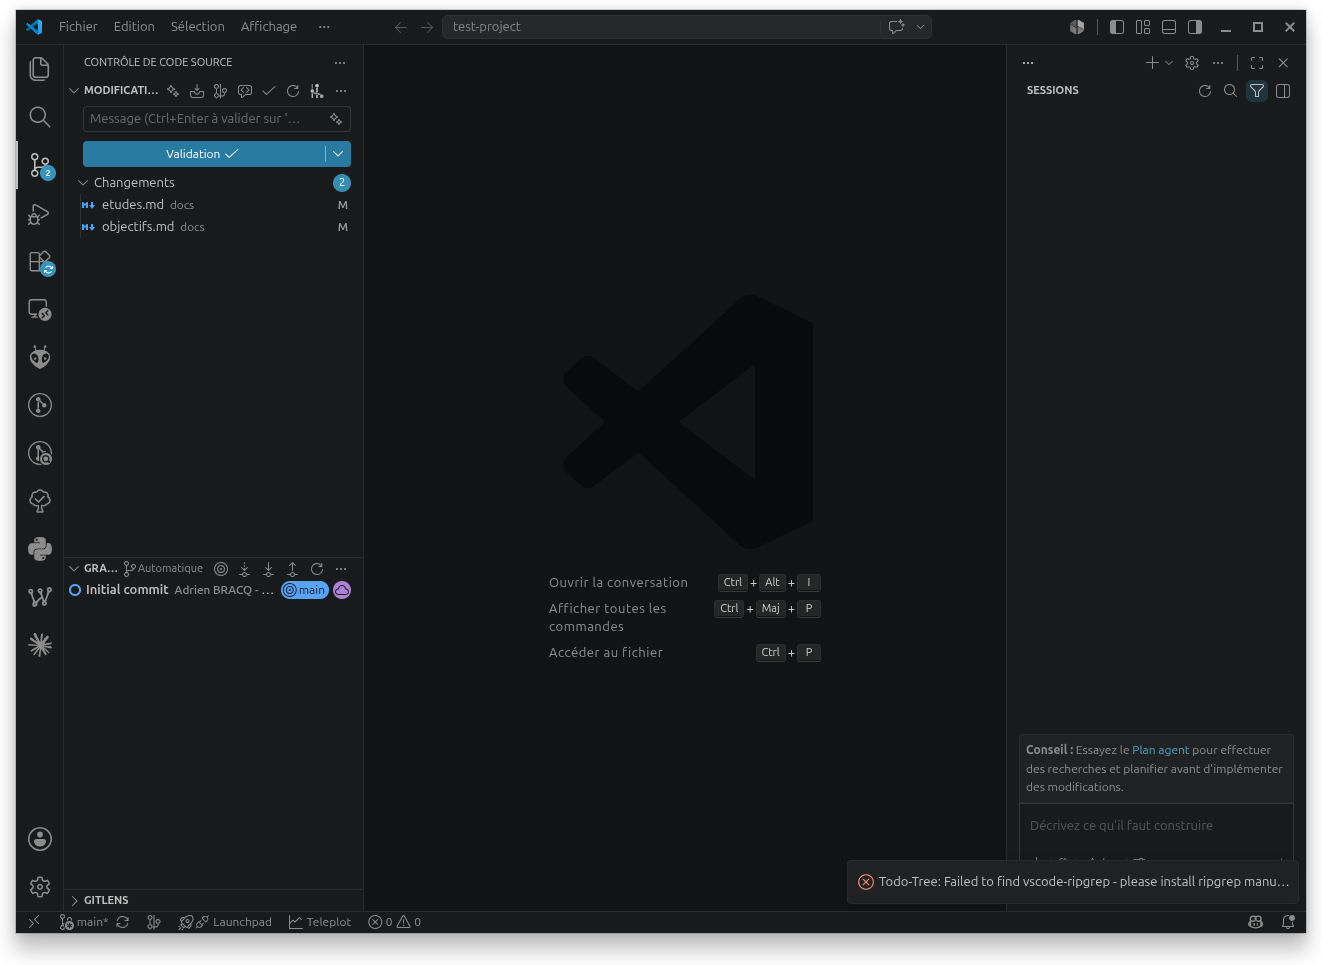Open the Sélection menu
The image size is (1322, 965).
click(x=198, y=27)
